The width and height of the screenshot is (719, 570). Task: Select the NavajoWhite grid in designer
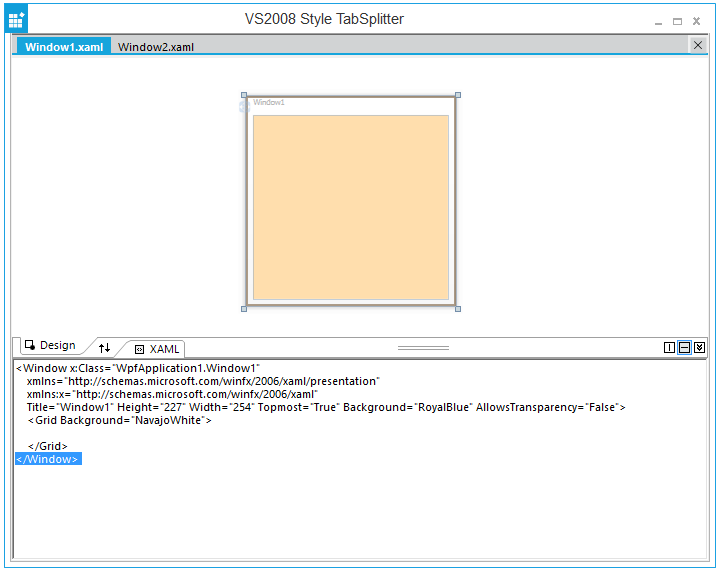pos(350,207)
